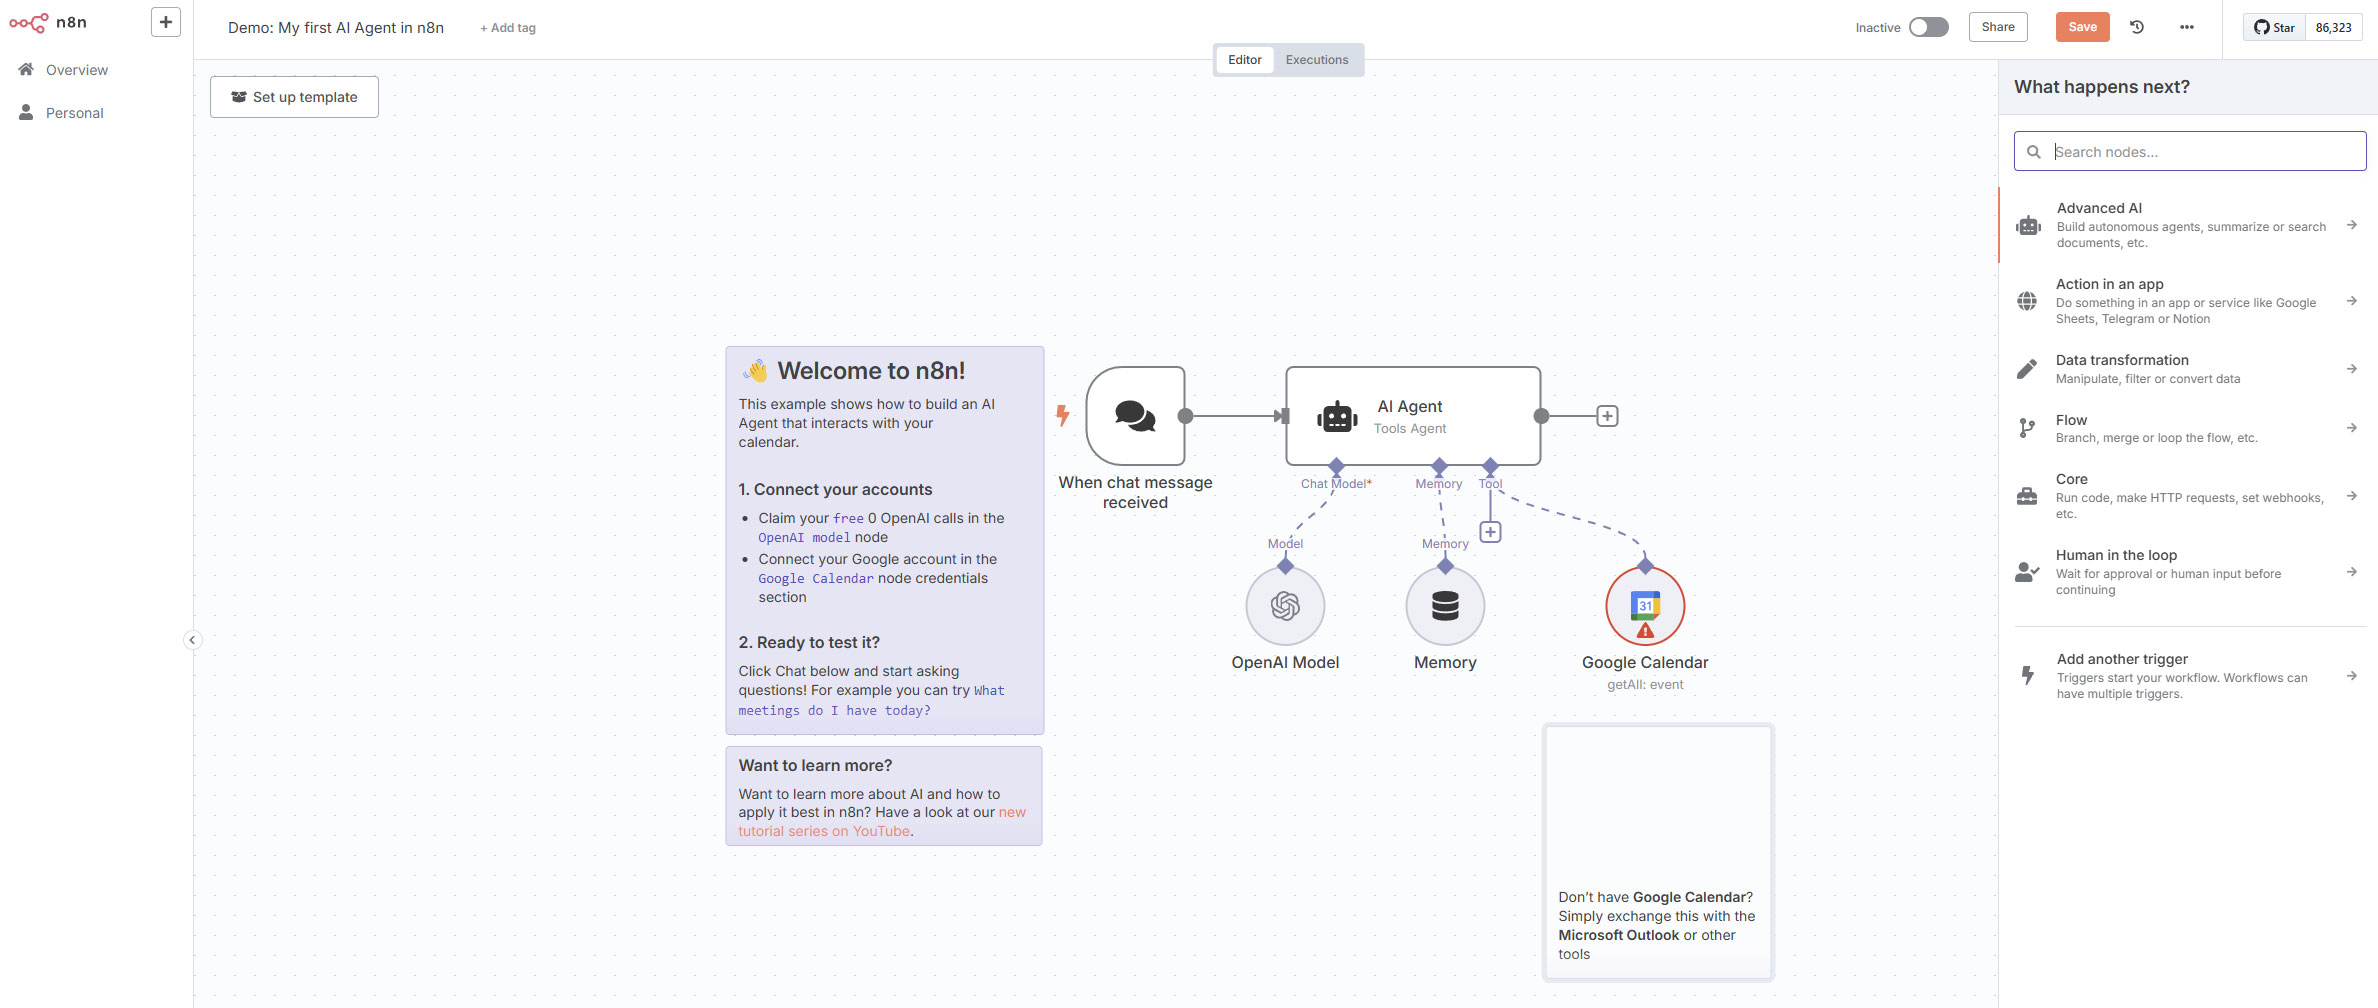Click the getAll: event node subtitle
Viewport: 2378px width, 1008px height.
point(1645,685)
